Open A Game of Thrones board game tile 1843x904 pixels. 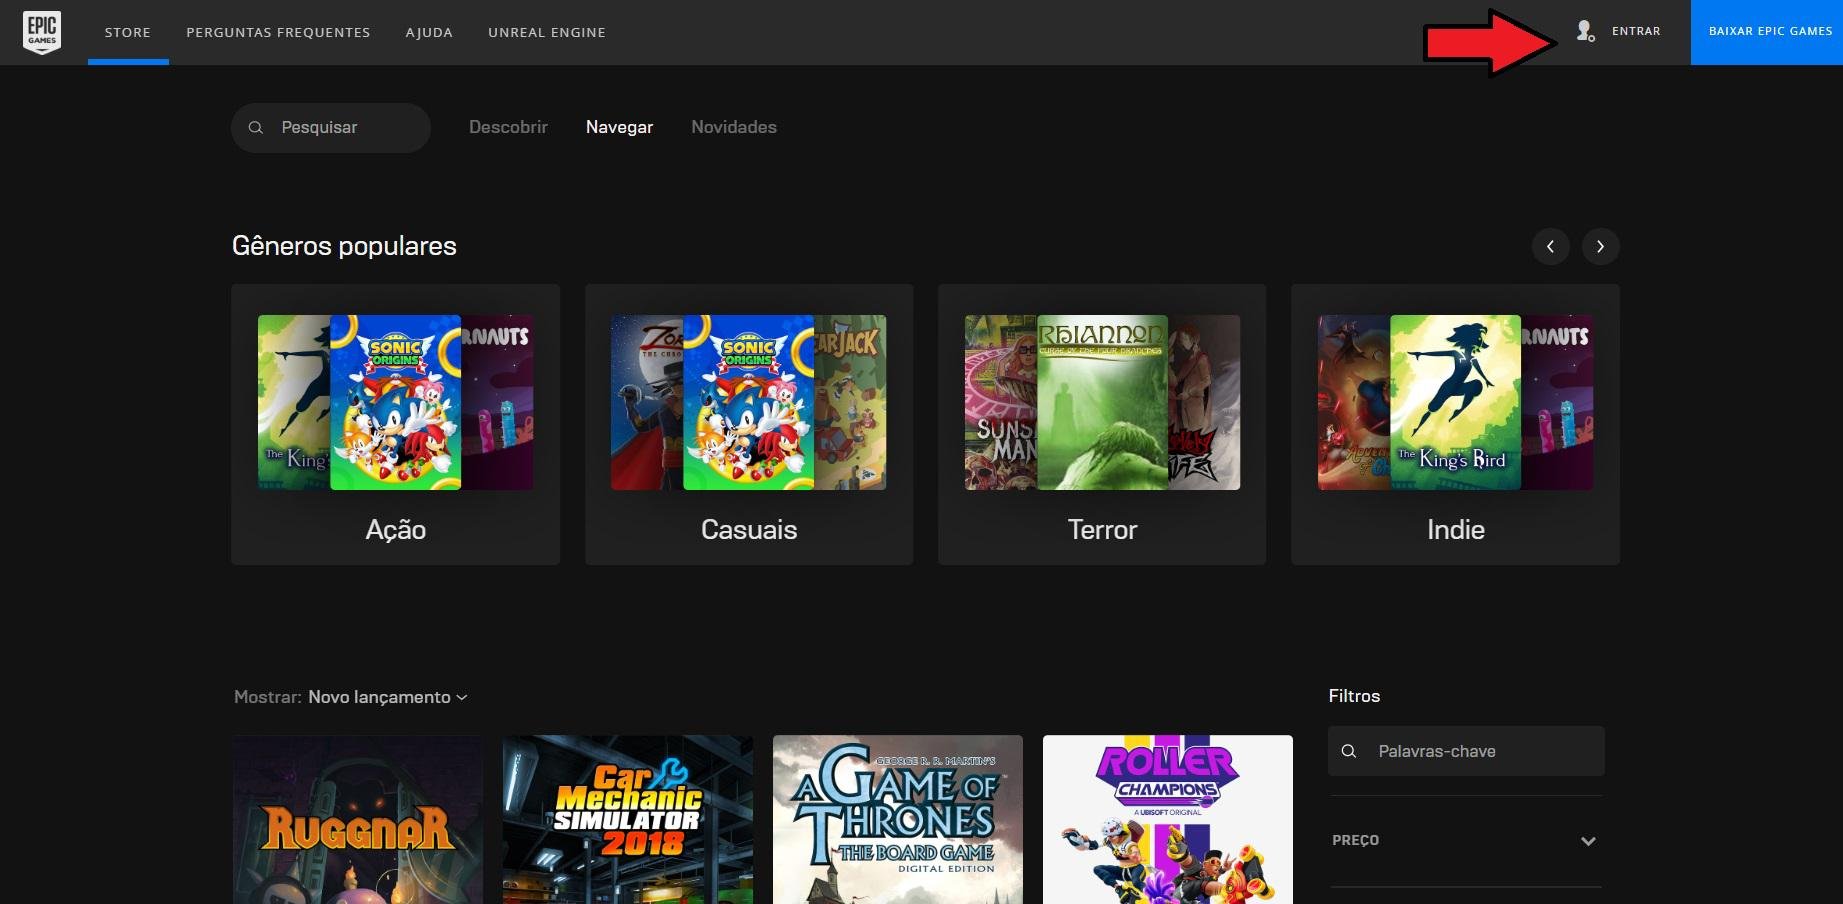(898, 820)
